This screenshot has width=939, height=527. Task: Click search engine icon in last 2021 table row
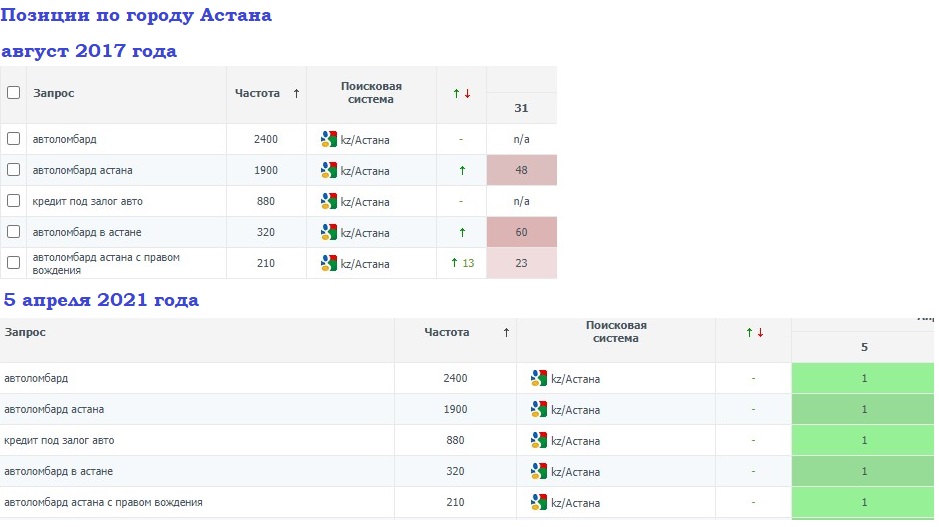539,502
